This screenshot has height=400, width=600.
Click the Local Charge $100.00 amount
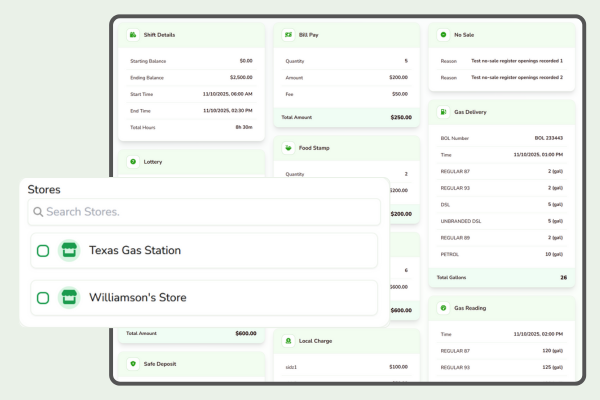pos(398,367)
